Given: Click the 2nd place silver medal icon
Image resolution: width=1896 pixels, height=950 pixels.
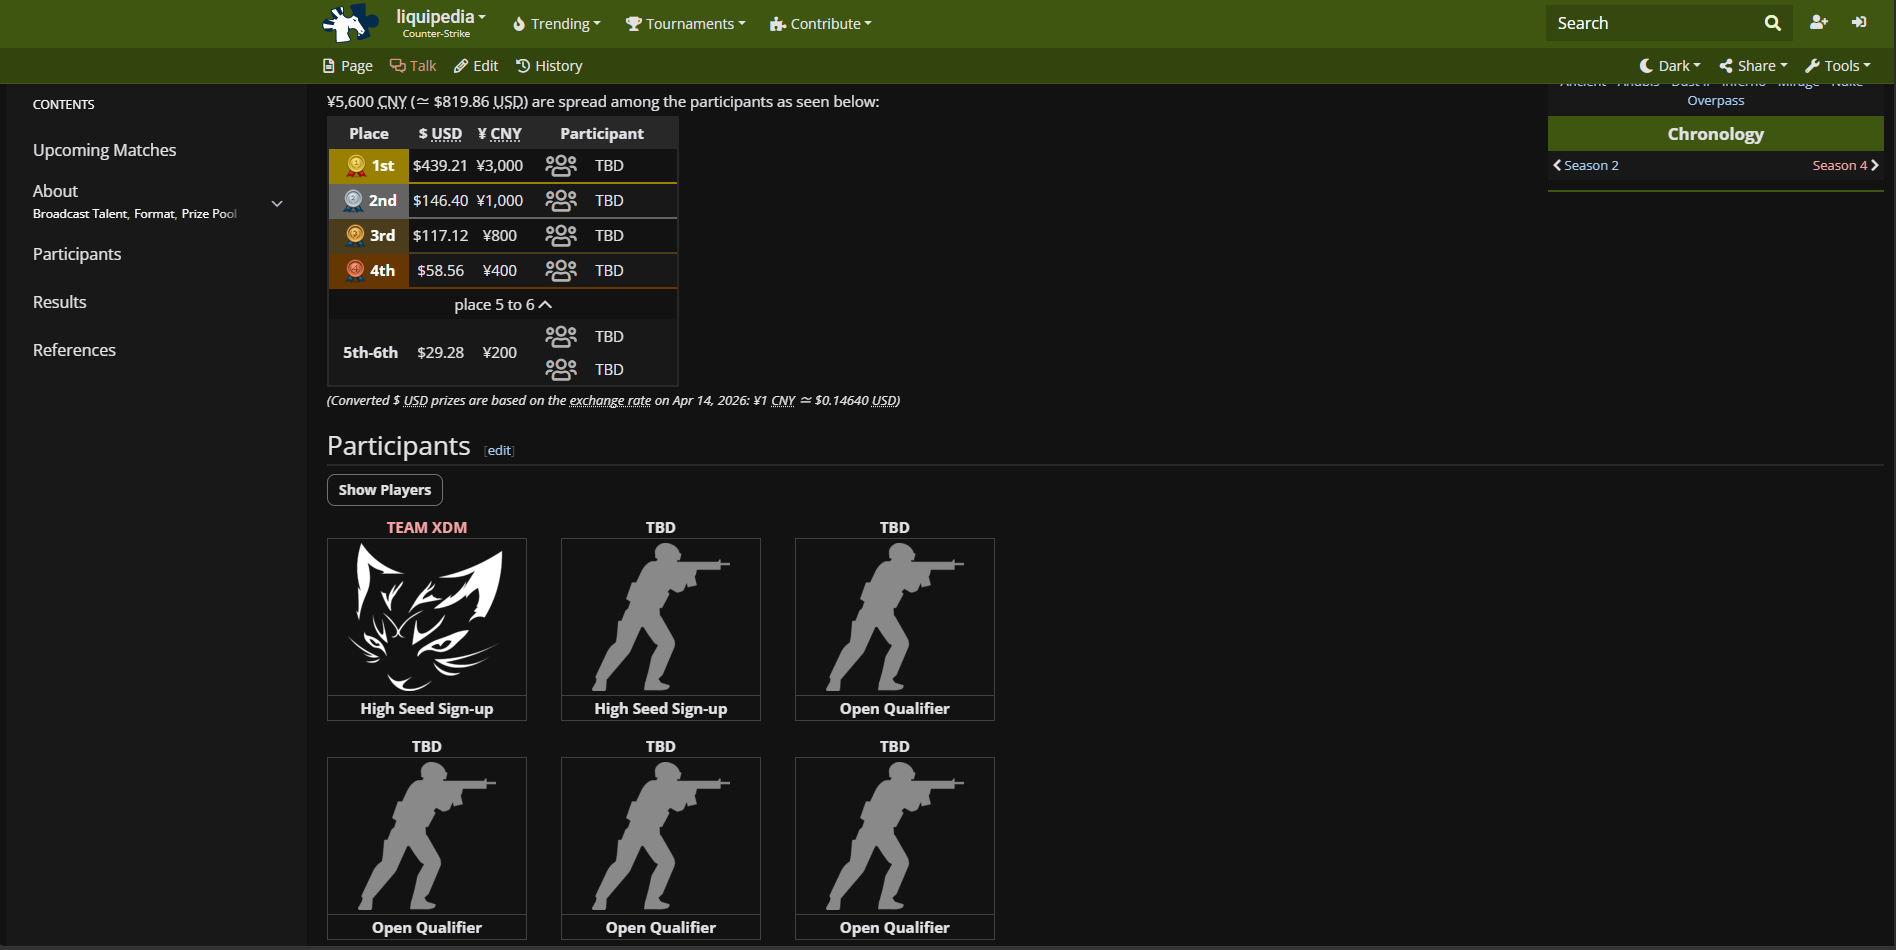Looking at the screenshot, I should (354, 200).
